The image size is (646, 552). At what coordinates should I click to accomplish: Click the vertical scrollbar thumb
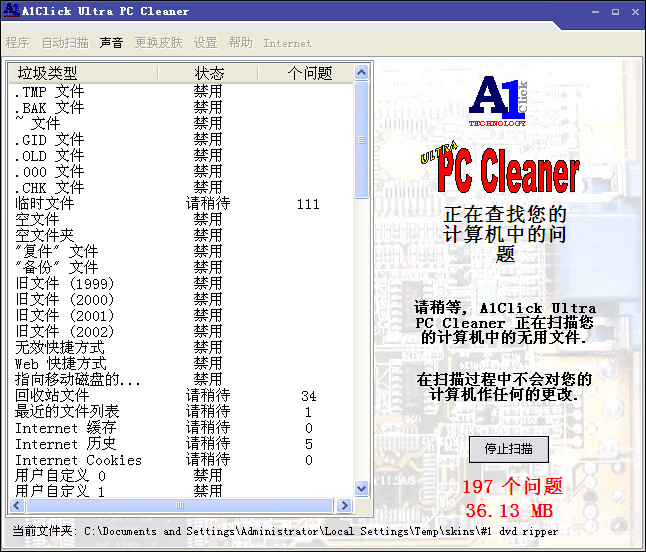(x=362, y=140)
